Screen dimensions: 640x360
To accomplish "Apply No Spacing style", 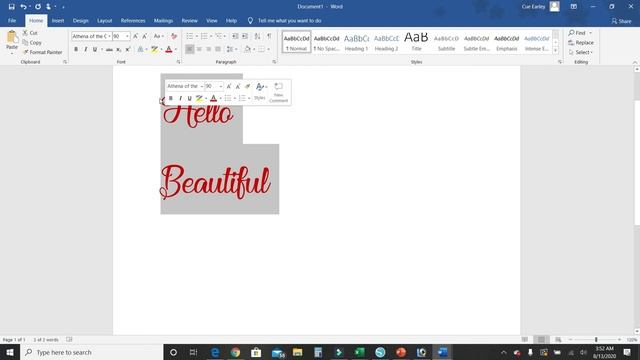I will pos(327,42).
